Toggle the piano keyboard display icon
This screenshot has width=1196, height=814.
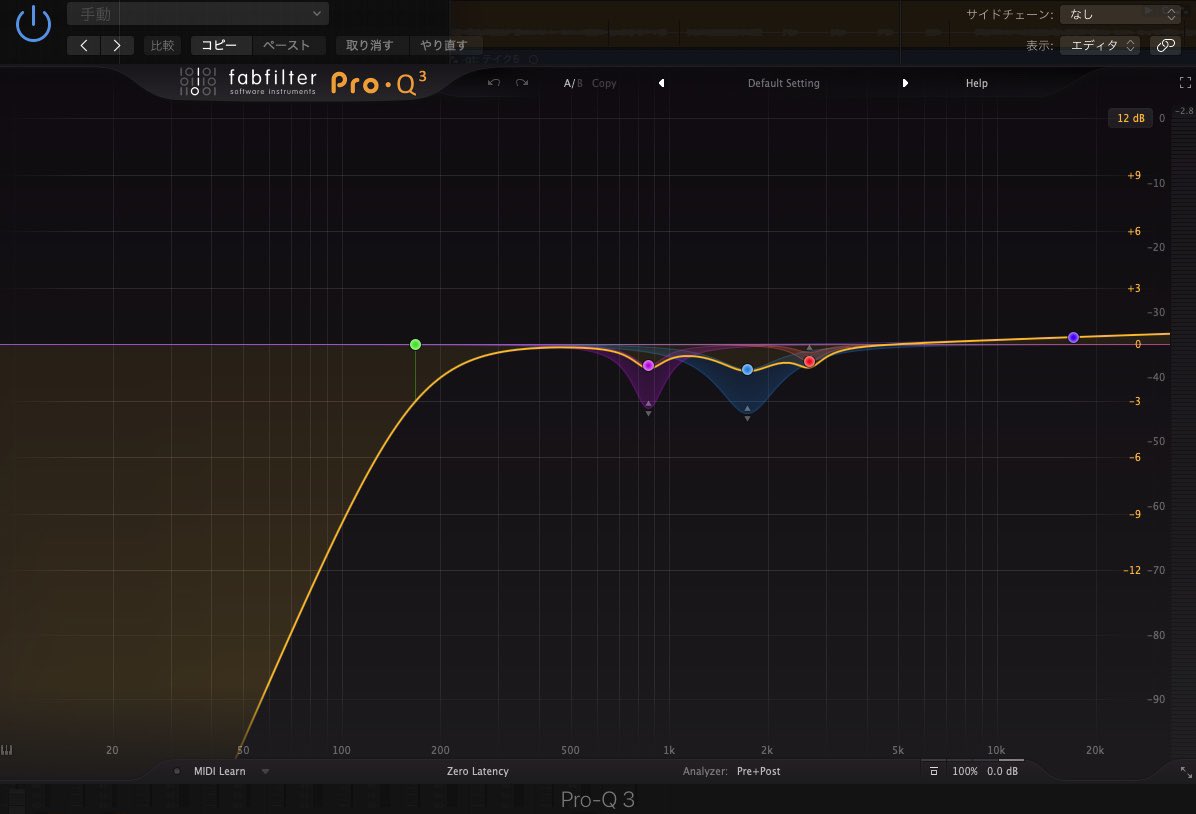[x=7, y=750]
